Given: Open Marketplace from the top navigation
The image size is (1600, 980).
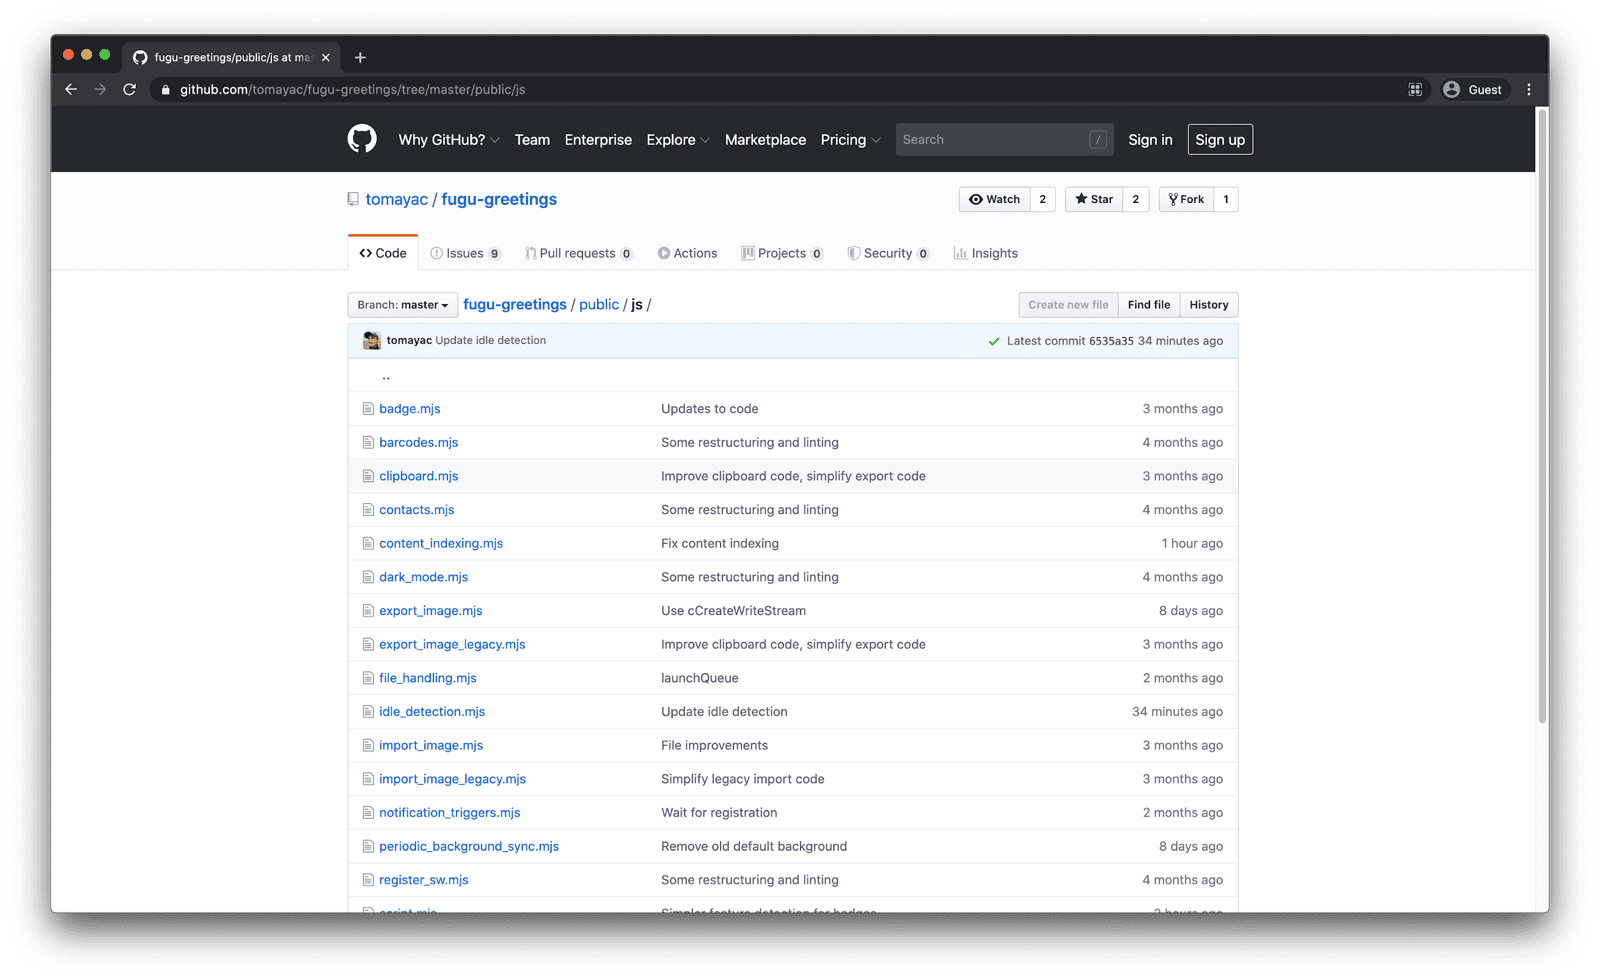Looking at the screenshot, I should [x=765, y=139].
